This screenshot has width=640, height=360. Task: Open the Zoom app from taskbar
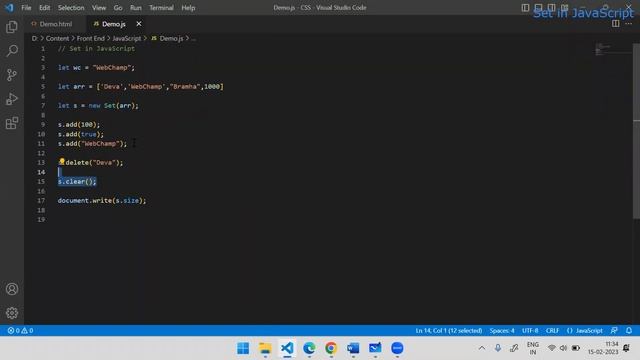point(397,348)
